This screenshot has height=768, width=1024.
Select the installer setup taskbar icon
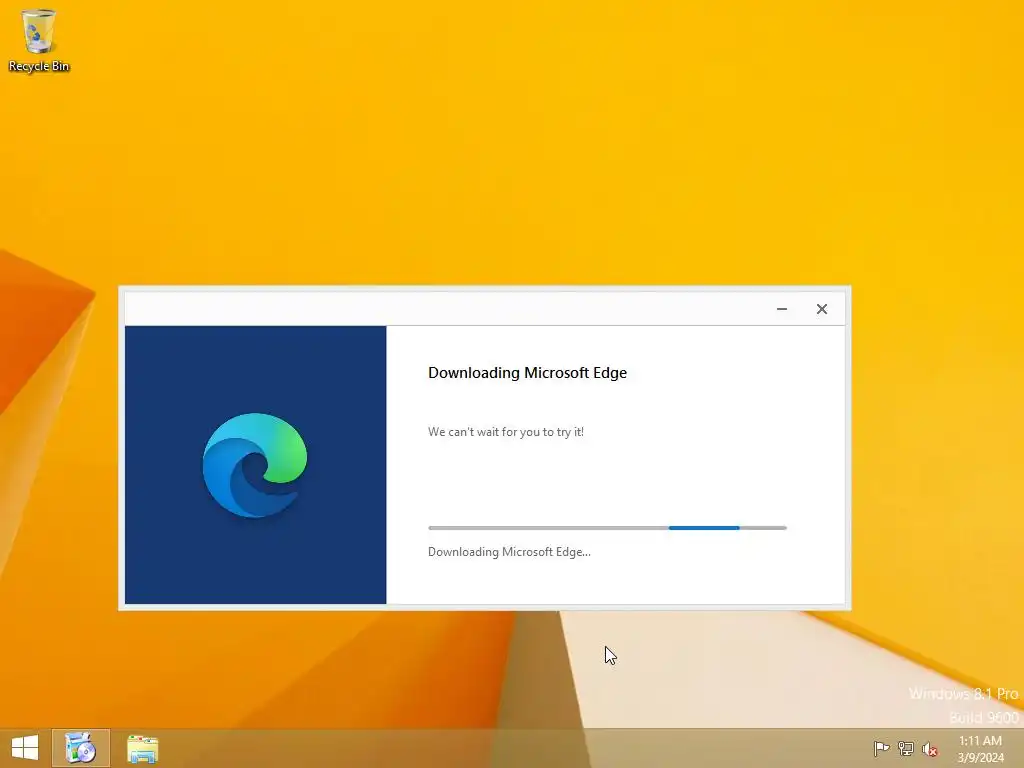click(81, 748)
